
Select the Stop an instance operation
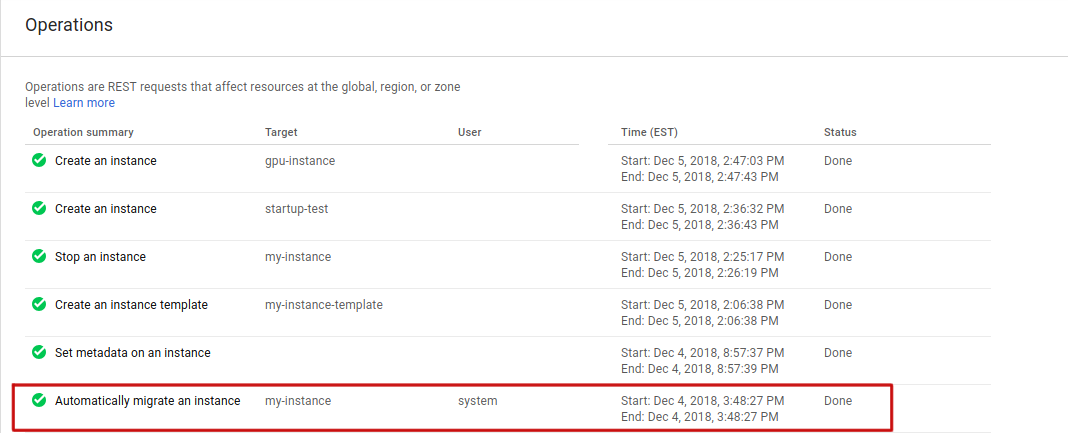(100, 257)
